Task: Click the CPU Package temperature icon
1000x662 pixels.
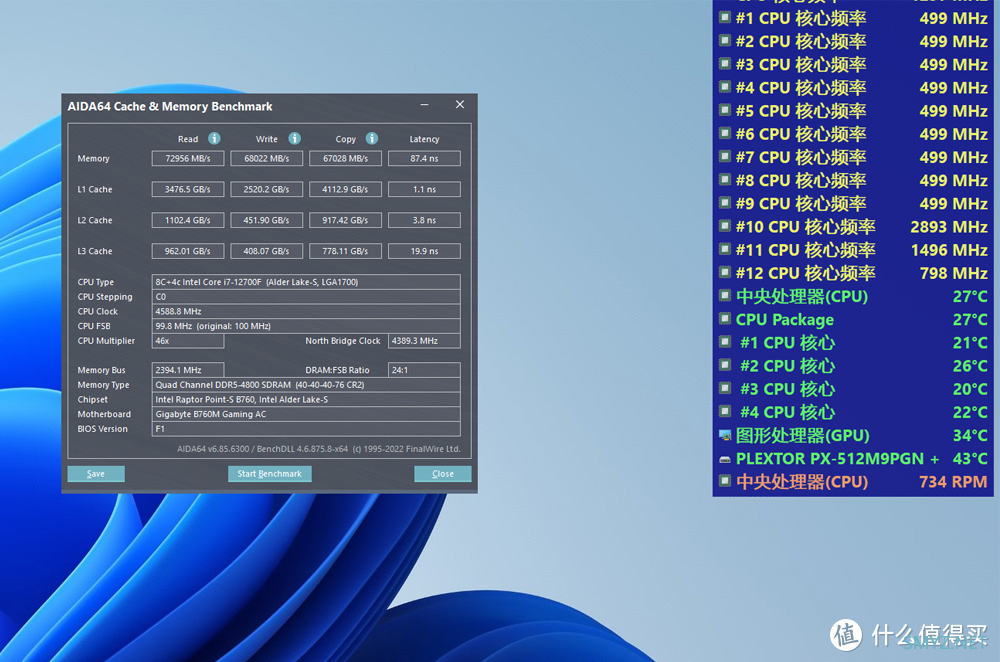Action: click(x=724, y=318)
